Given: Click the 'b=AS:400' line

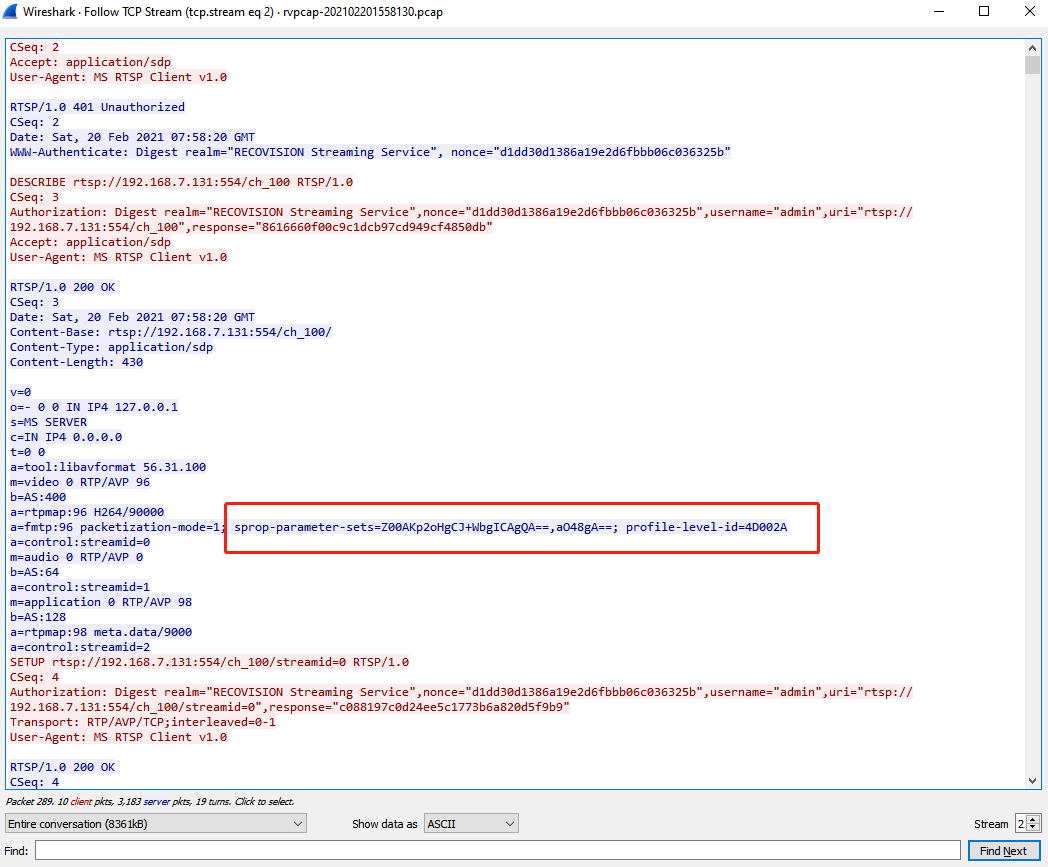Looking at the screenshot, I should [37, 497].
